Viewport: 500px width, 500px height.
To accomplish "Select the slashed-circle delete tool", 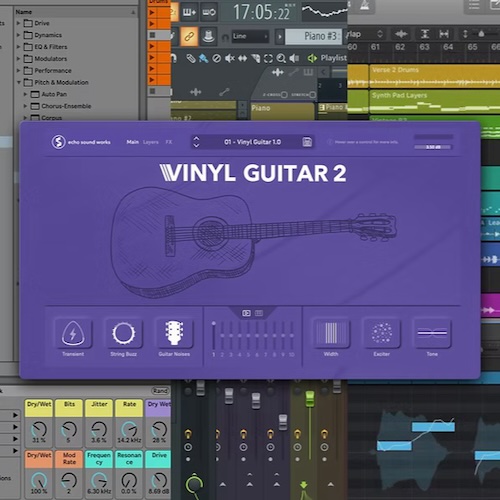I will coord(217,59).
